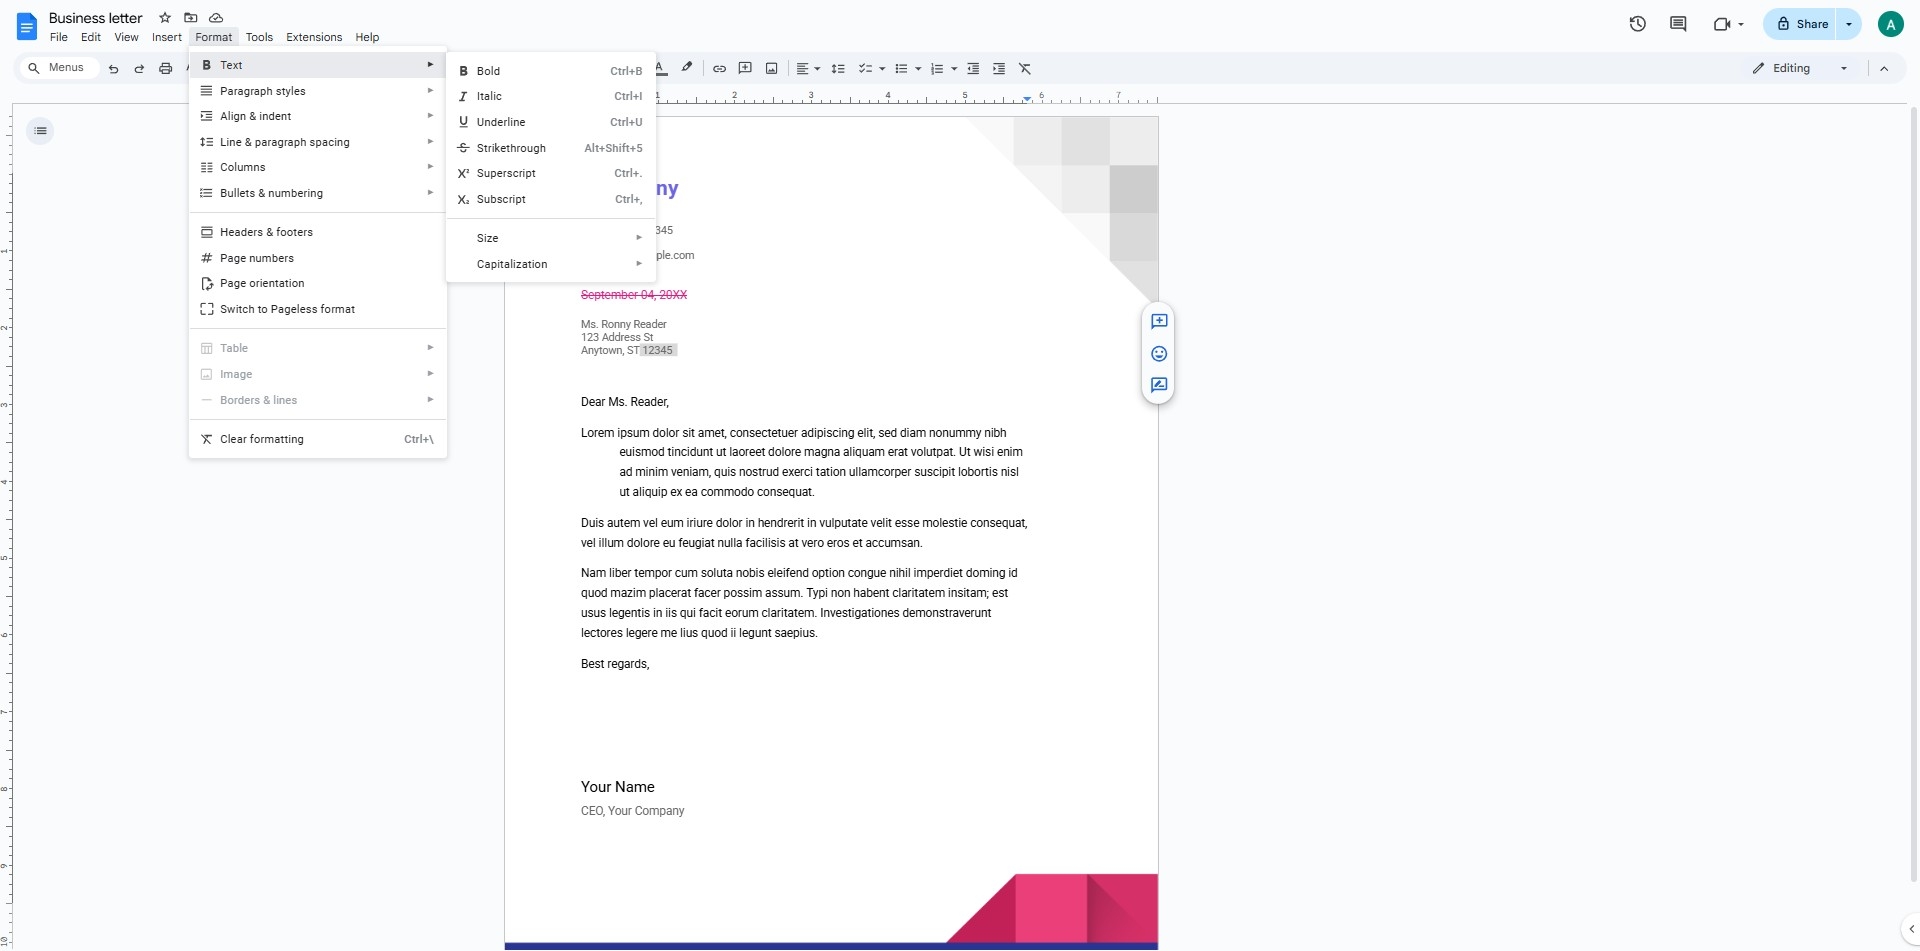Open the Extensions menu
The height and width of the screenshot is (951, 1920).
coord(313,37)
